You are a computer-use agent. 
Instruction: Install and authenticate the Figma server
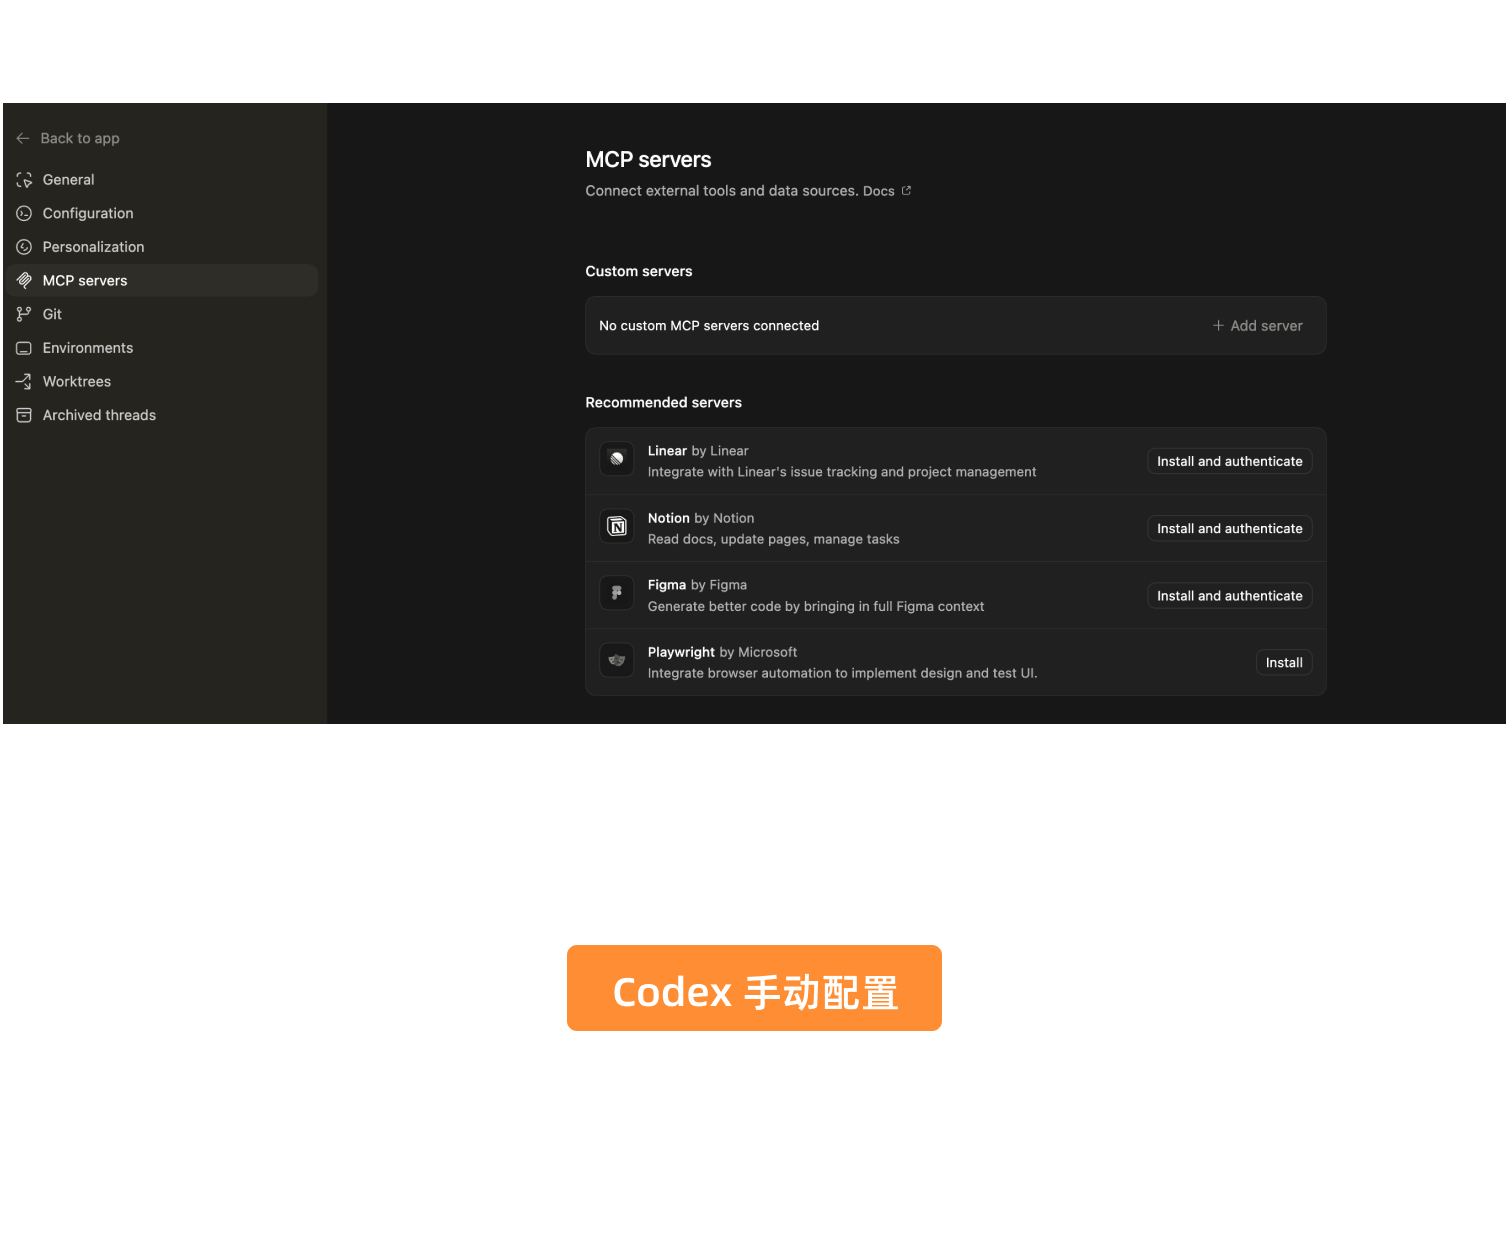tap(1230, 595)
